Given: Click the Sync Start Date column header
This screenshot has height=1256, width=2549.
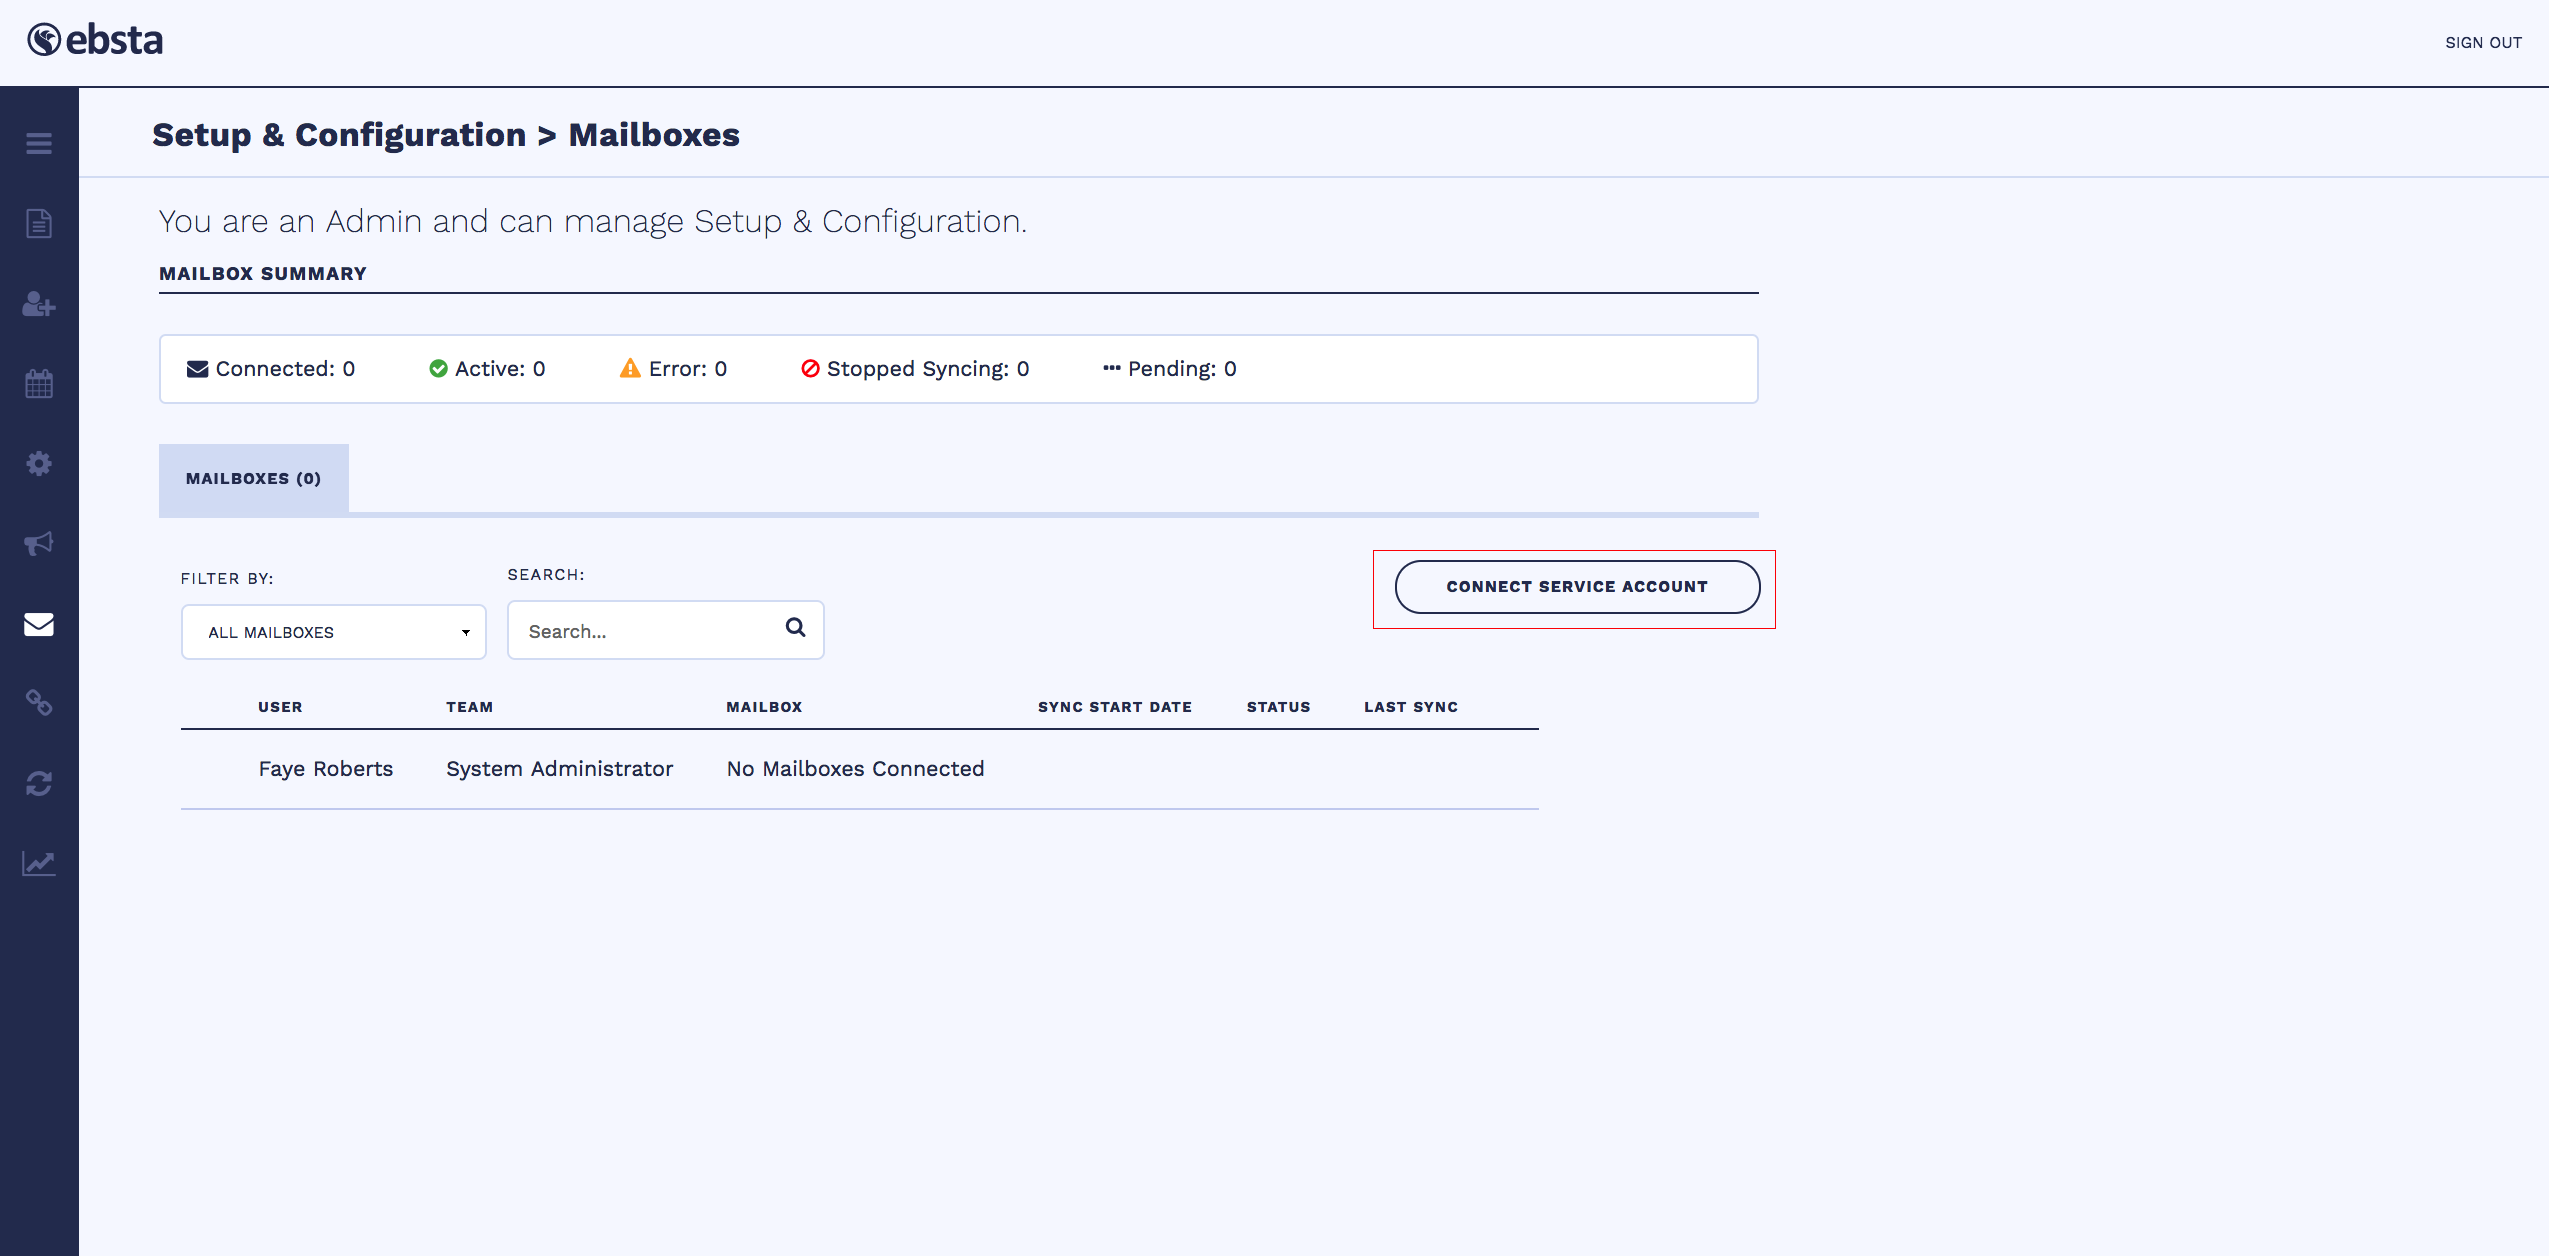Looking at the screenshot, I should [1114, 707].
